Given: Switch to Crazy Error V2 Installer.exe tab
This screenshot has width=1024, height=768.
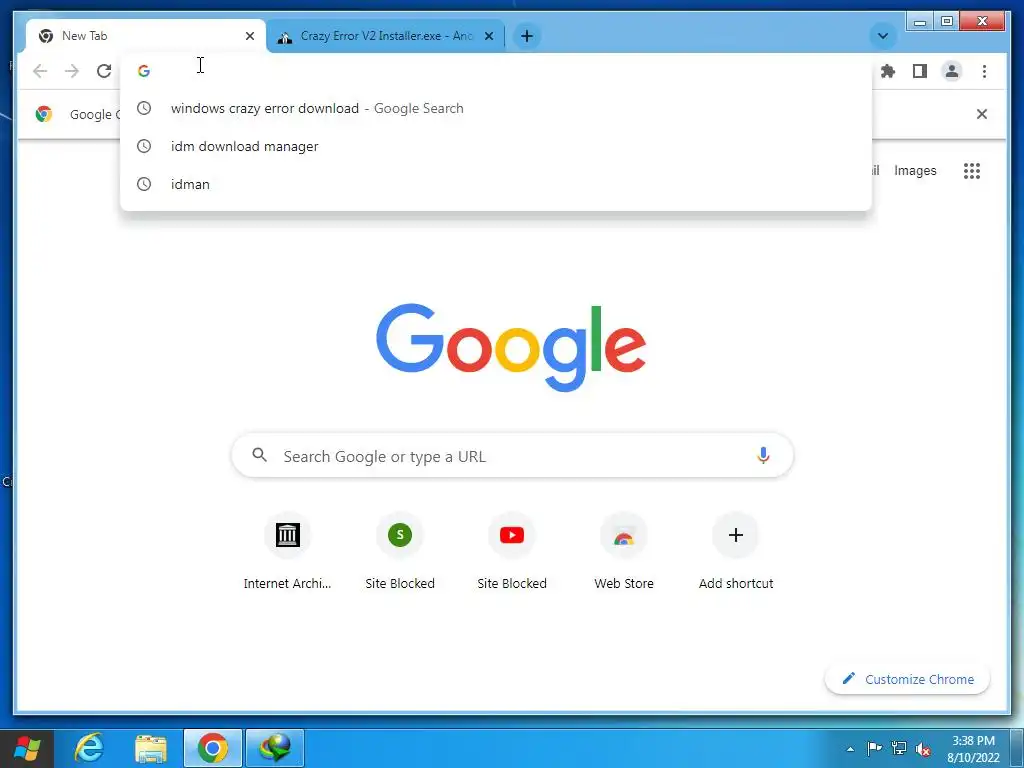Looking at the screenshot, I should [x=387, y=36].
